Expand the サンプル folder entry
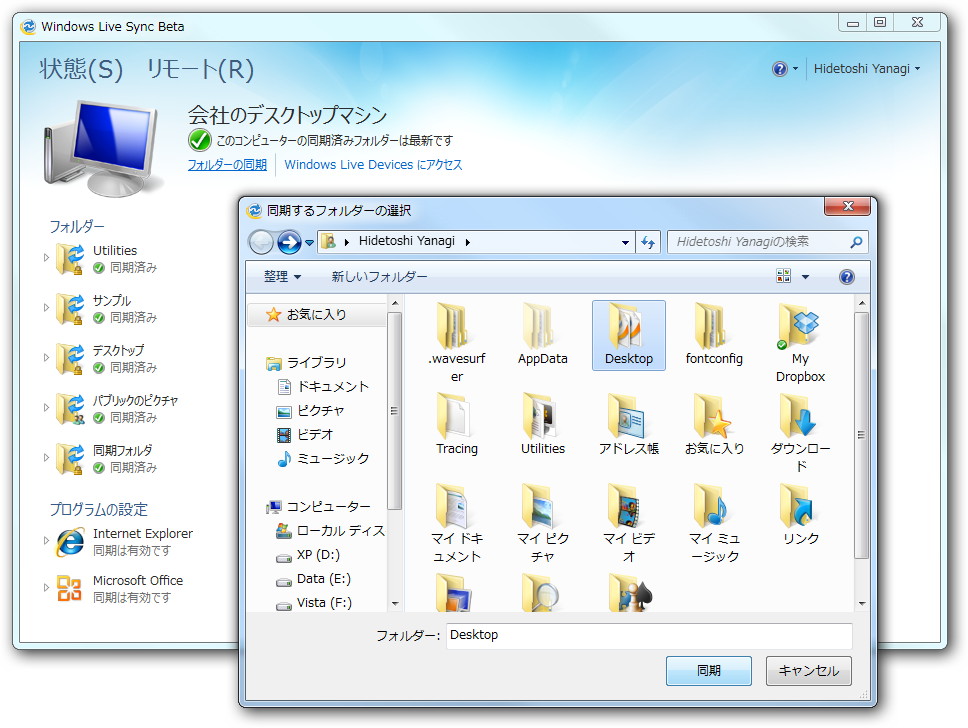Viewport: 968px width, 728px height. [46, 308]
